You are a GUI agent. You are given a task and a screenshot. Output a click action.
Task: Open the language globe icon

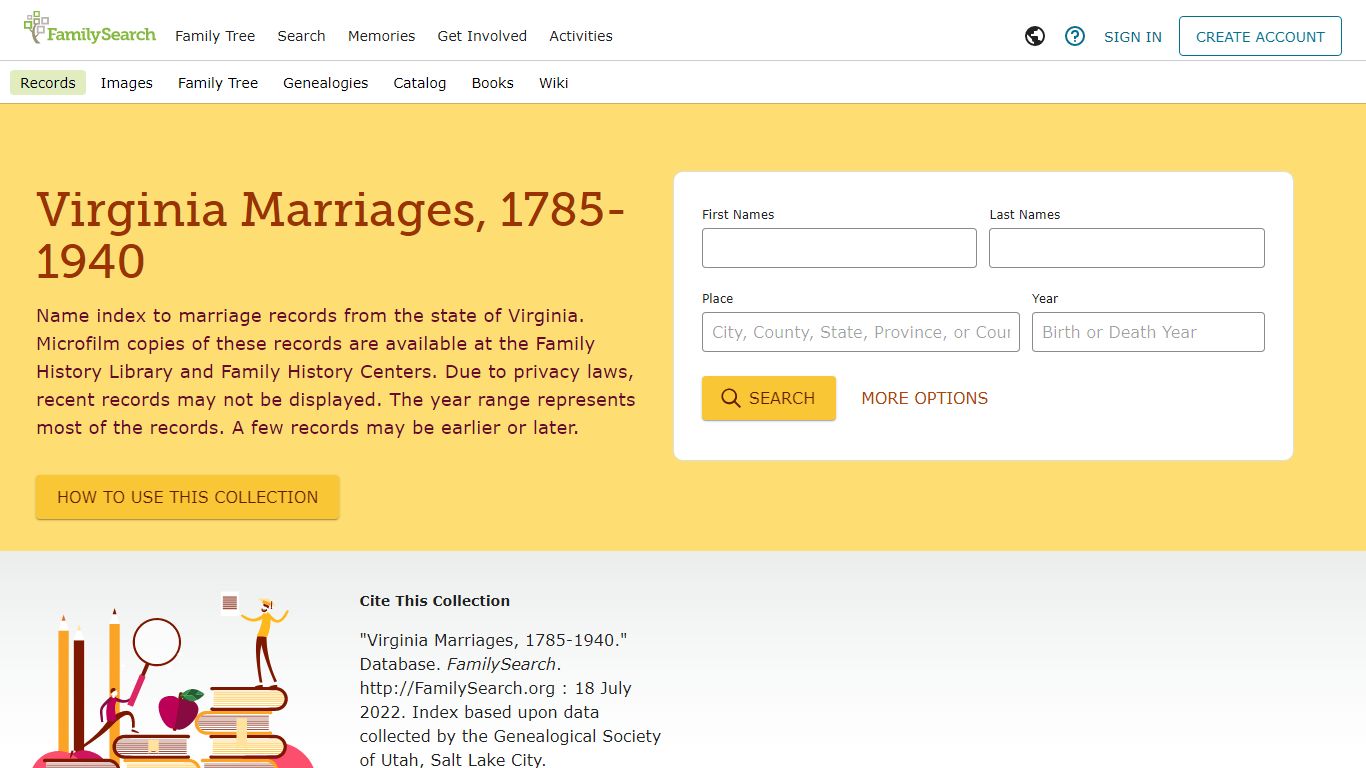(1035, 36)
